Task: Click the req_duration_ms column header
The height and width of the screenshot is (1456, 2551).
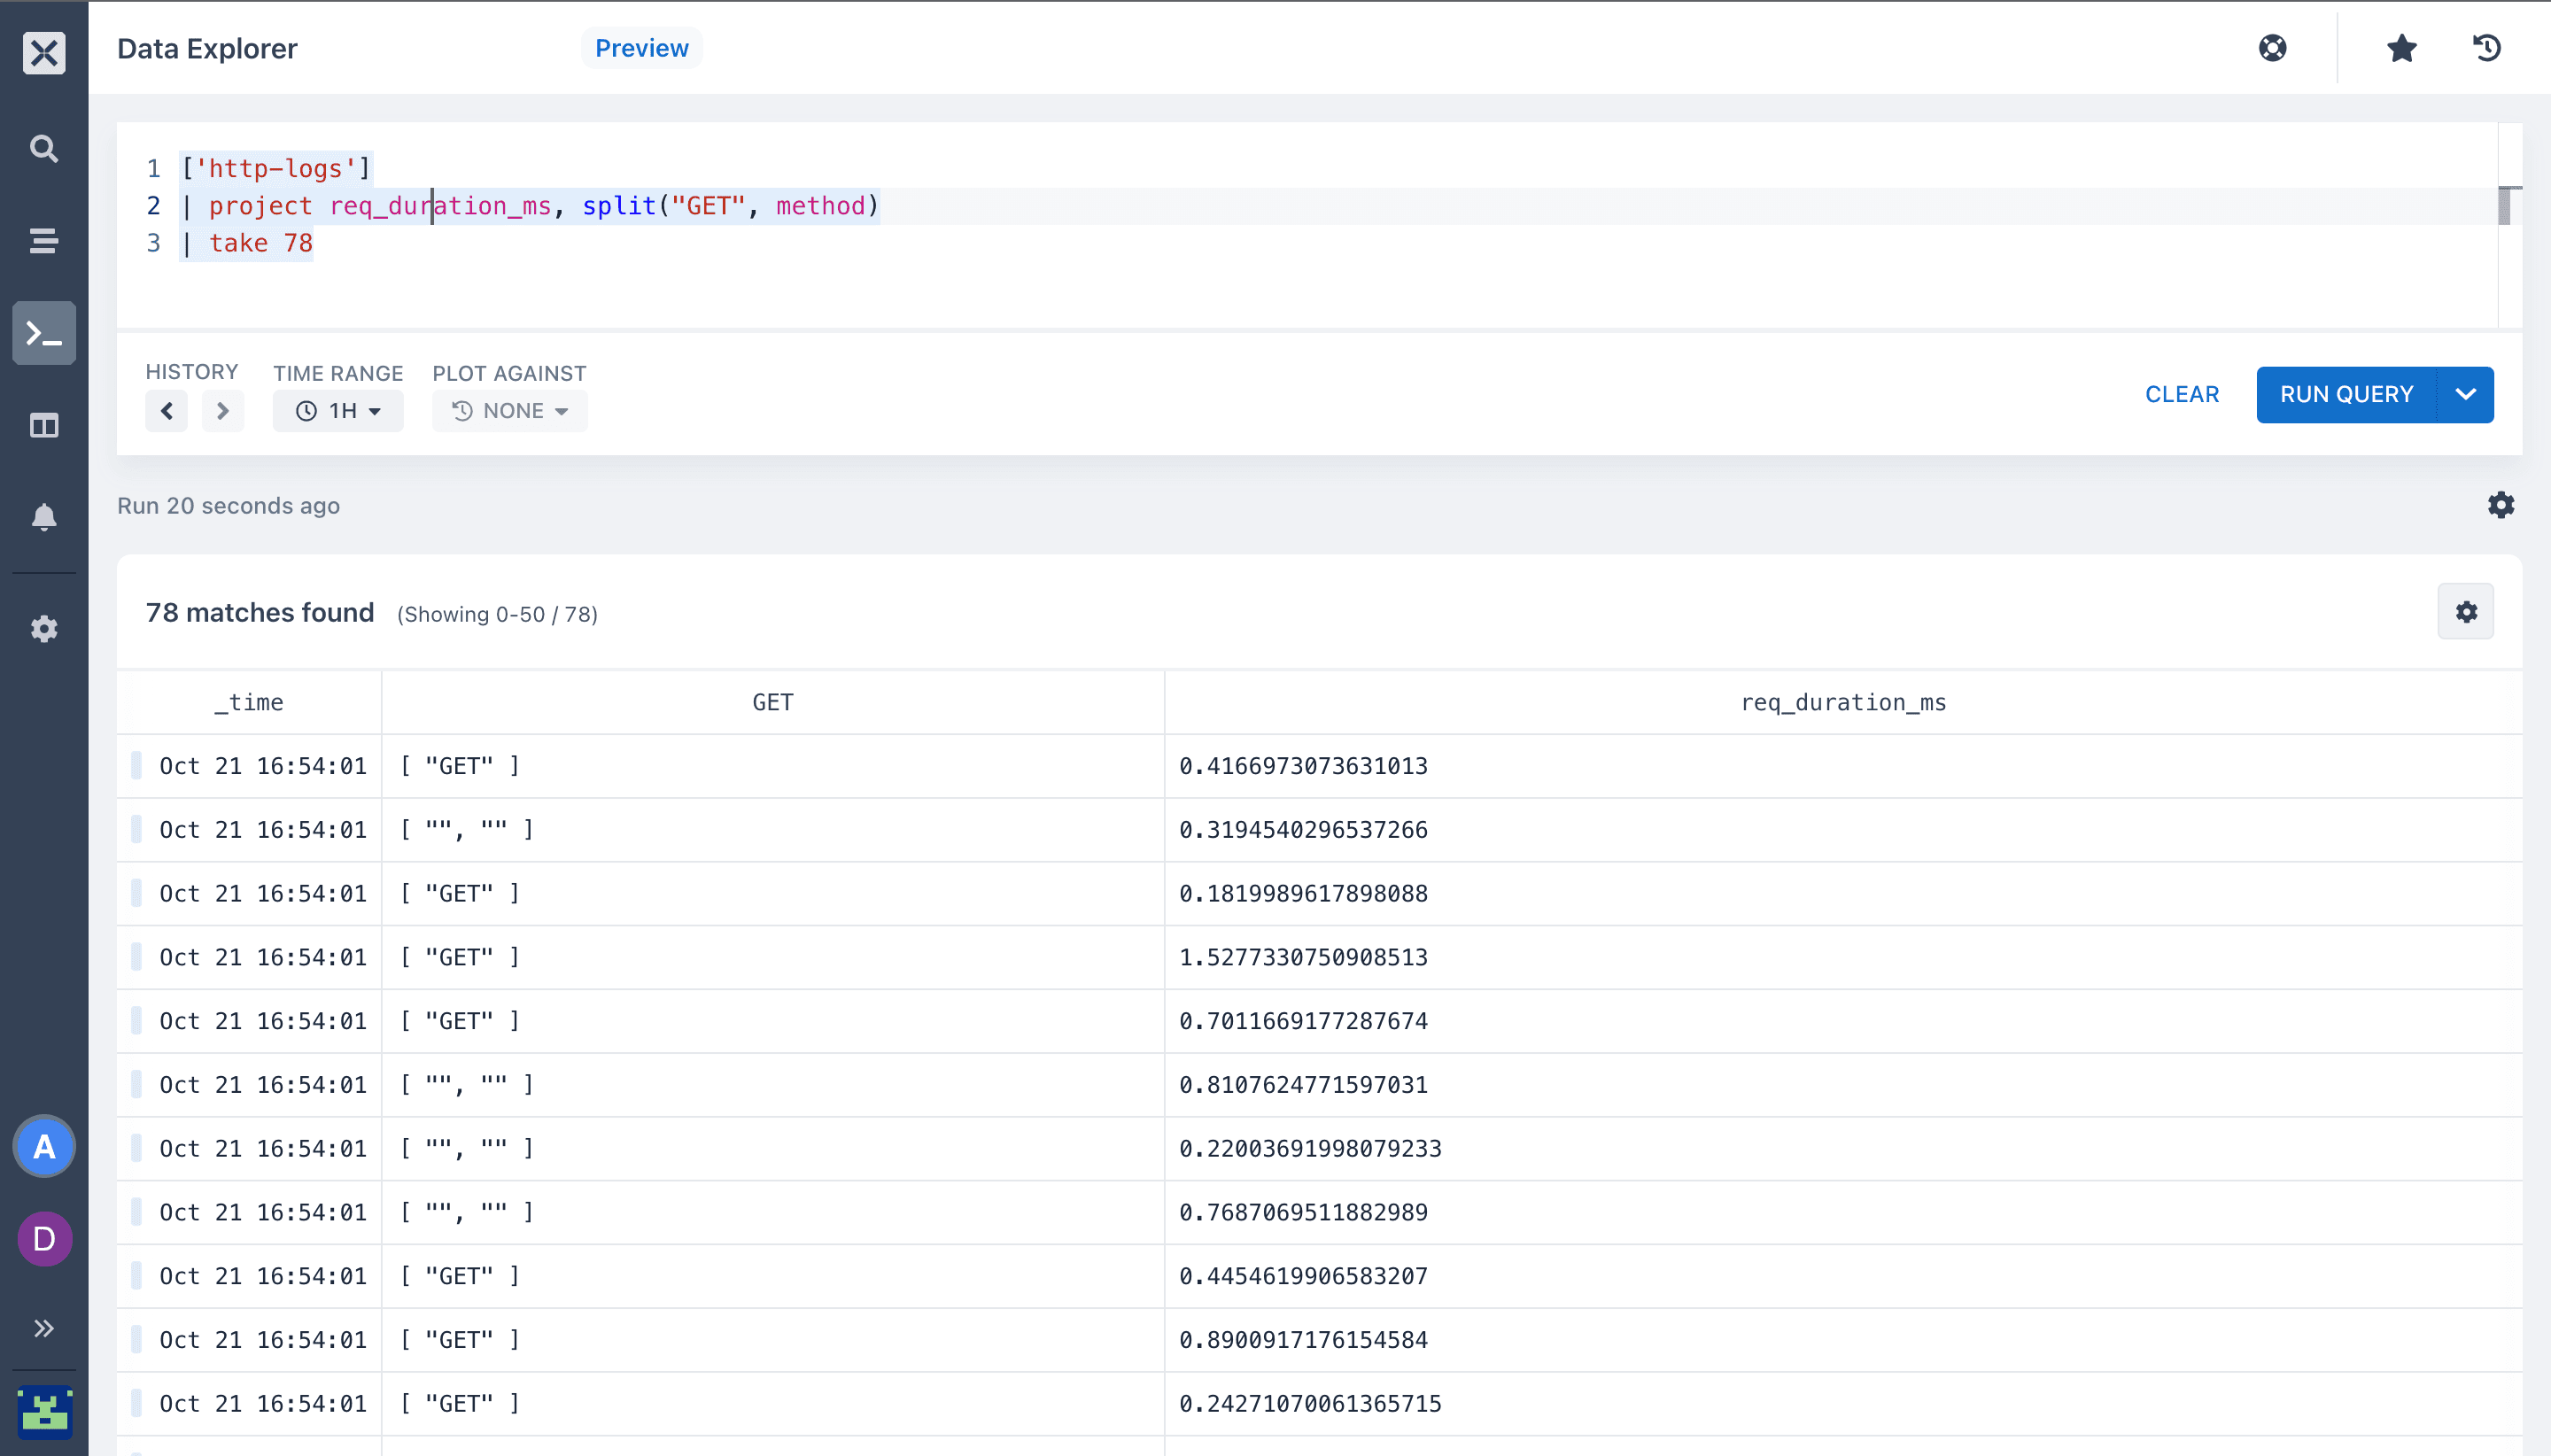Action: click(1843, 703)
